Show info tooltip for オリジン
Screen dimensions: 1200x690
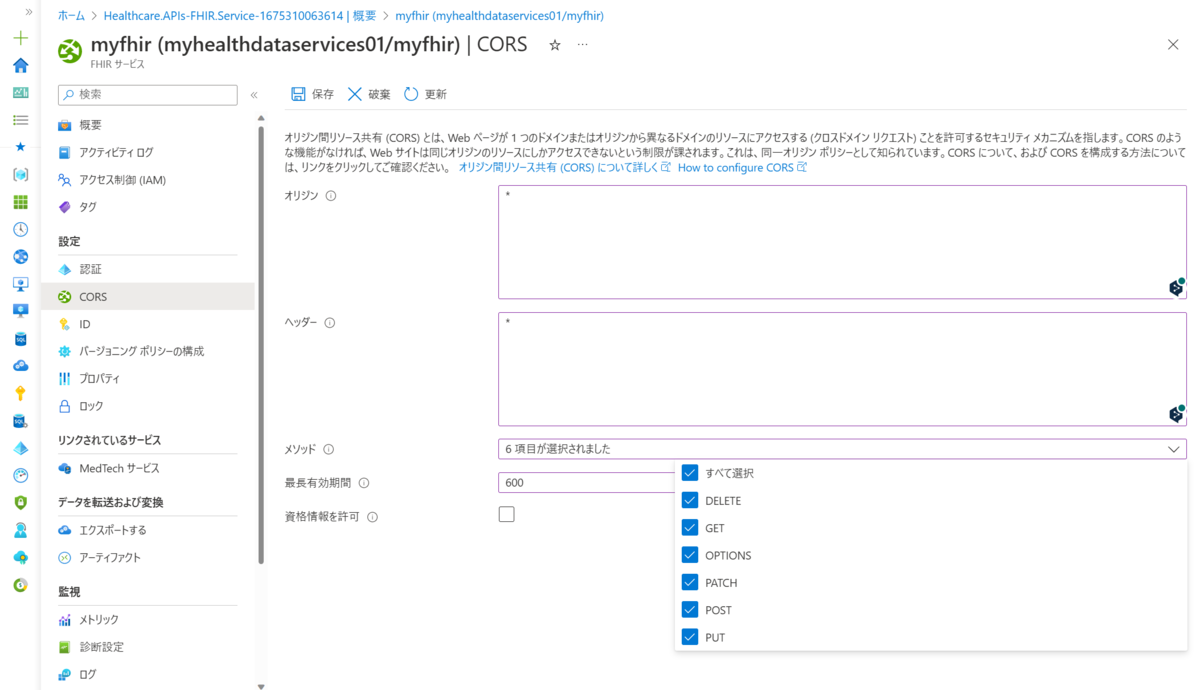[x=331, y=196]
